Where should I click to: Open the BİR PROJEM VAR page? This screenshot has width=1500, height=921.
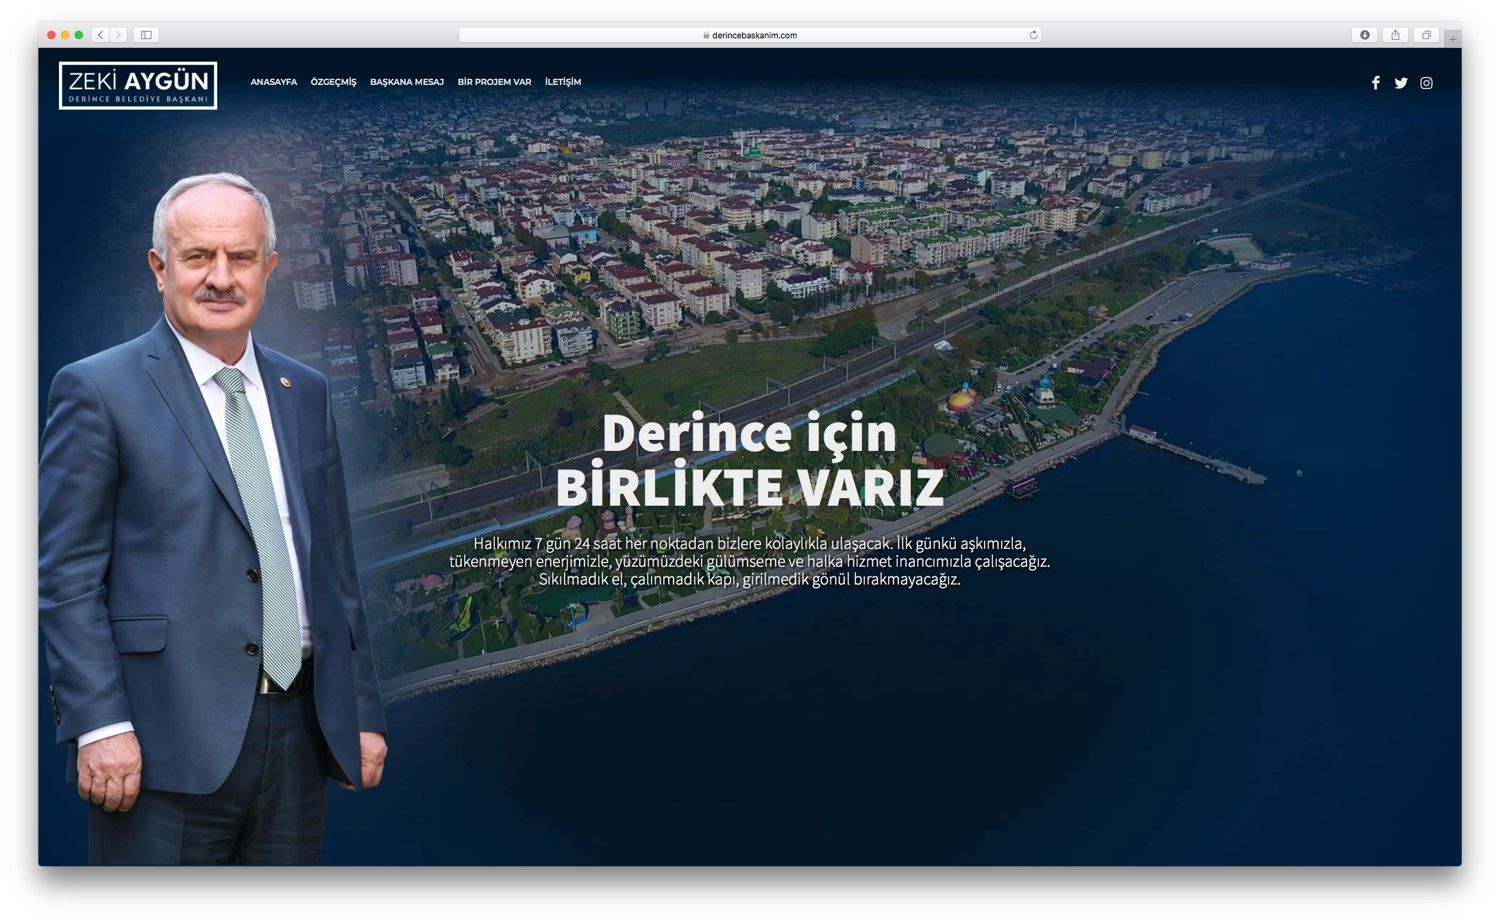coord(494,82)
